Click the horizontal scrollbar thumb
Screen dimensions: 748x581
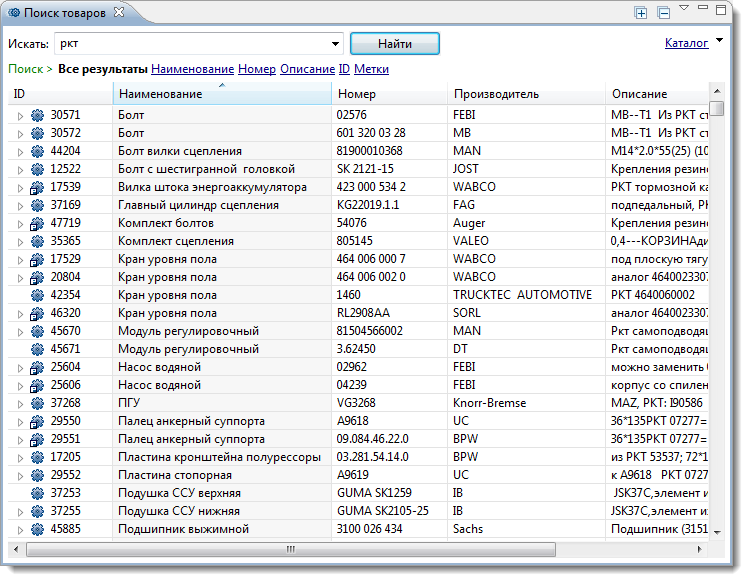(291, 549)
